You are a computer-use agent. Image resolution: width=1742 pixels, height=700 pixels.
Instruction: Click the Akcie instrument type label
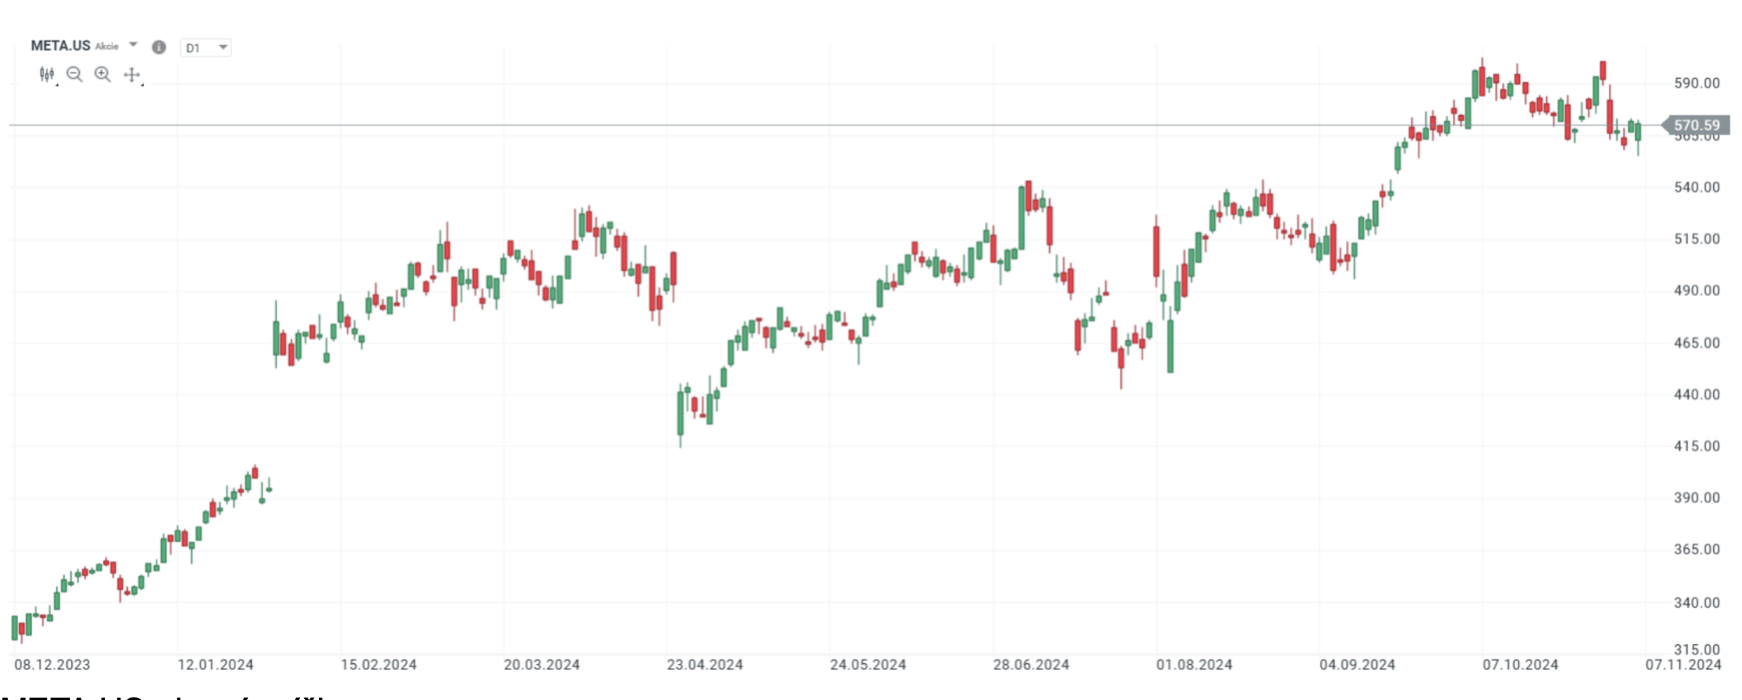107,46
